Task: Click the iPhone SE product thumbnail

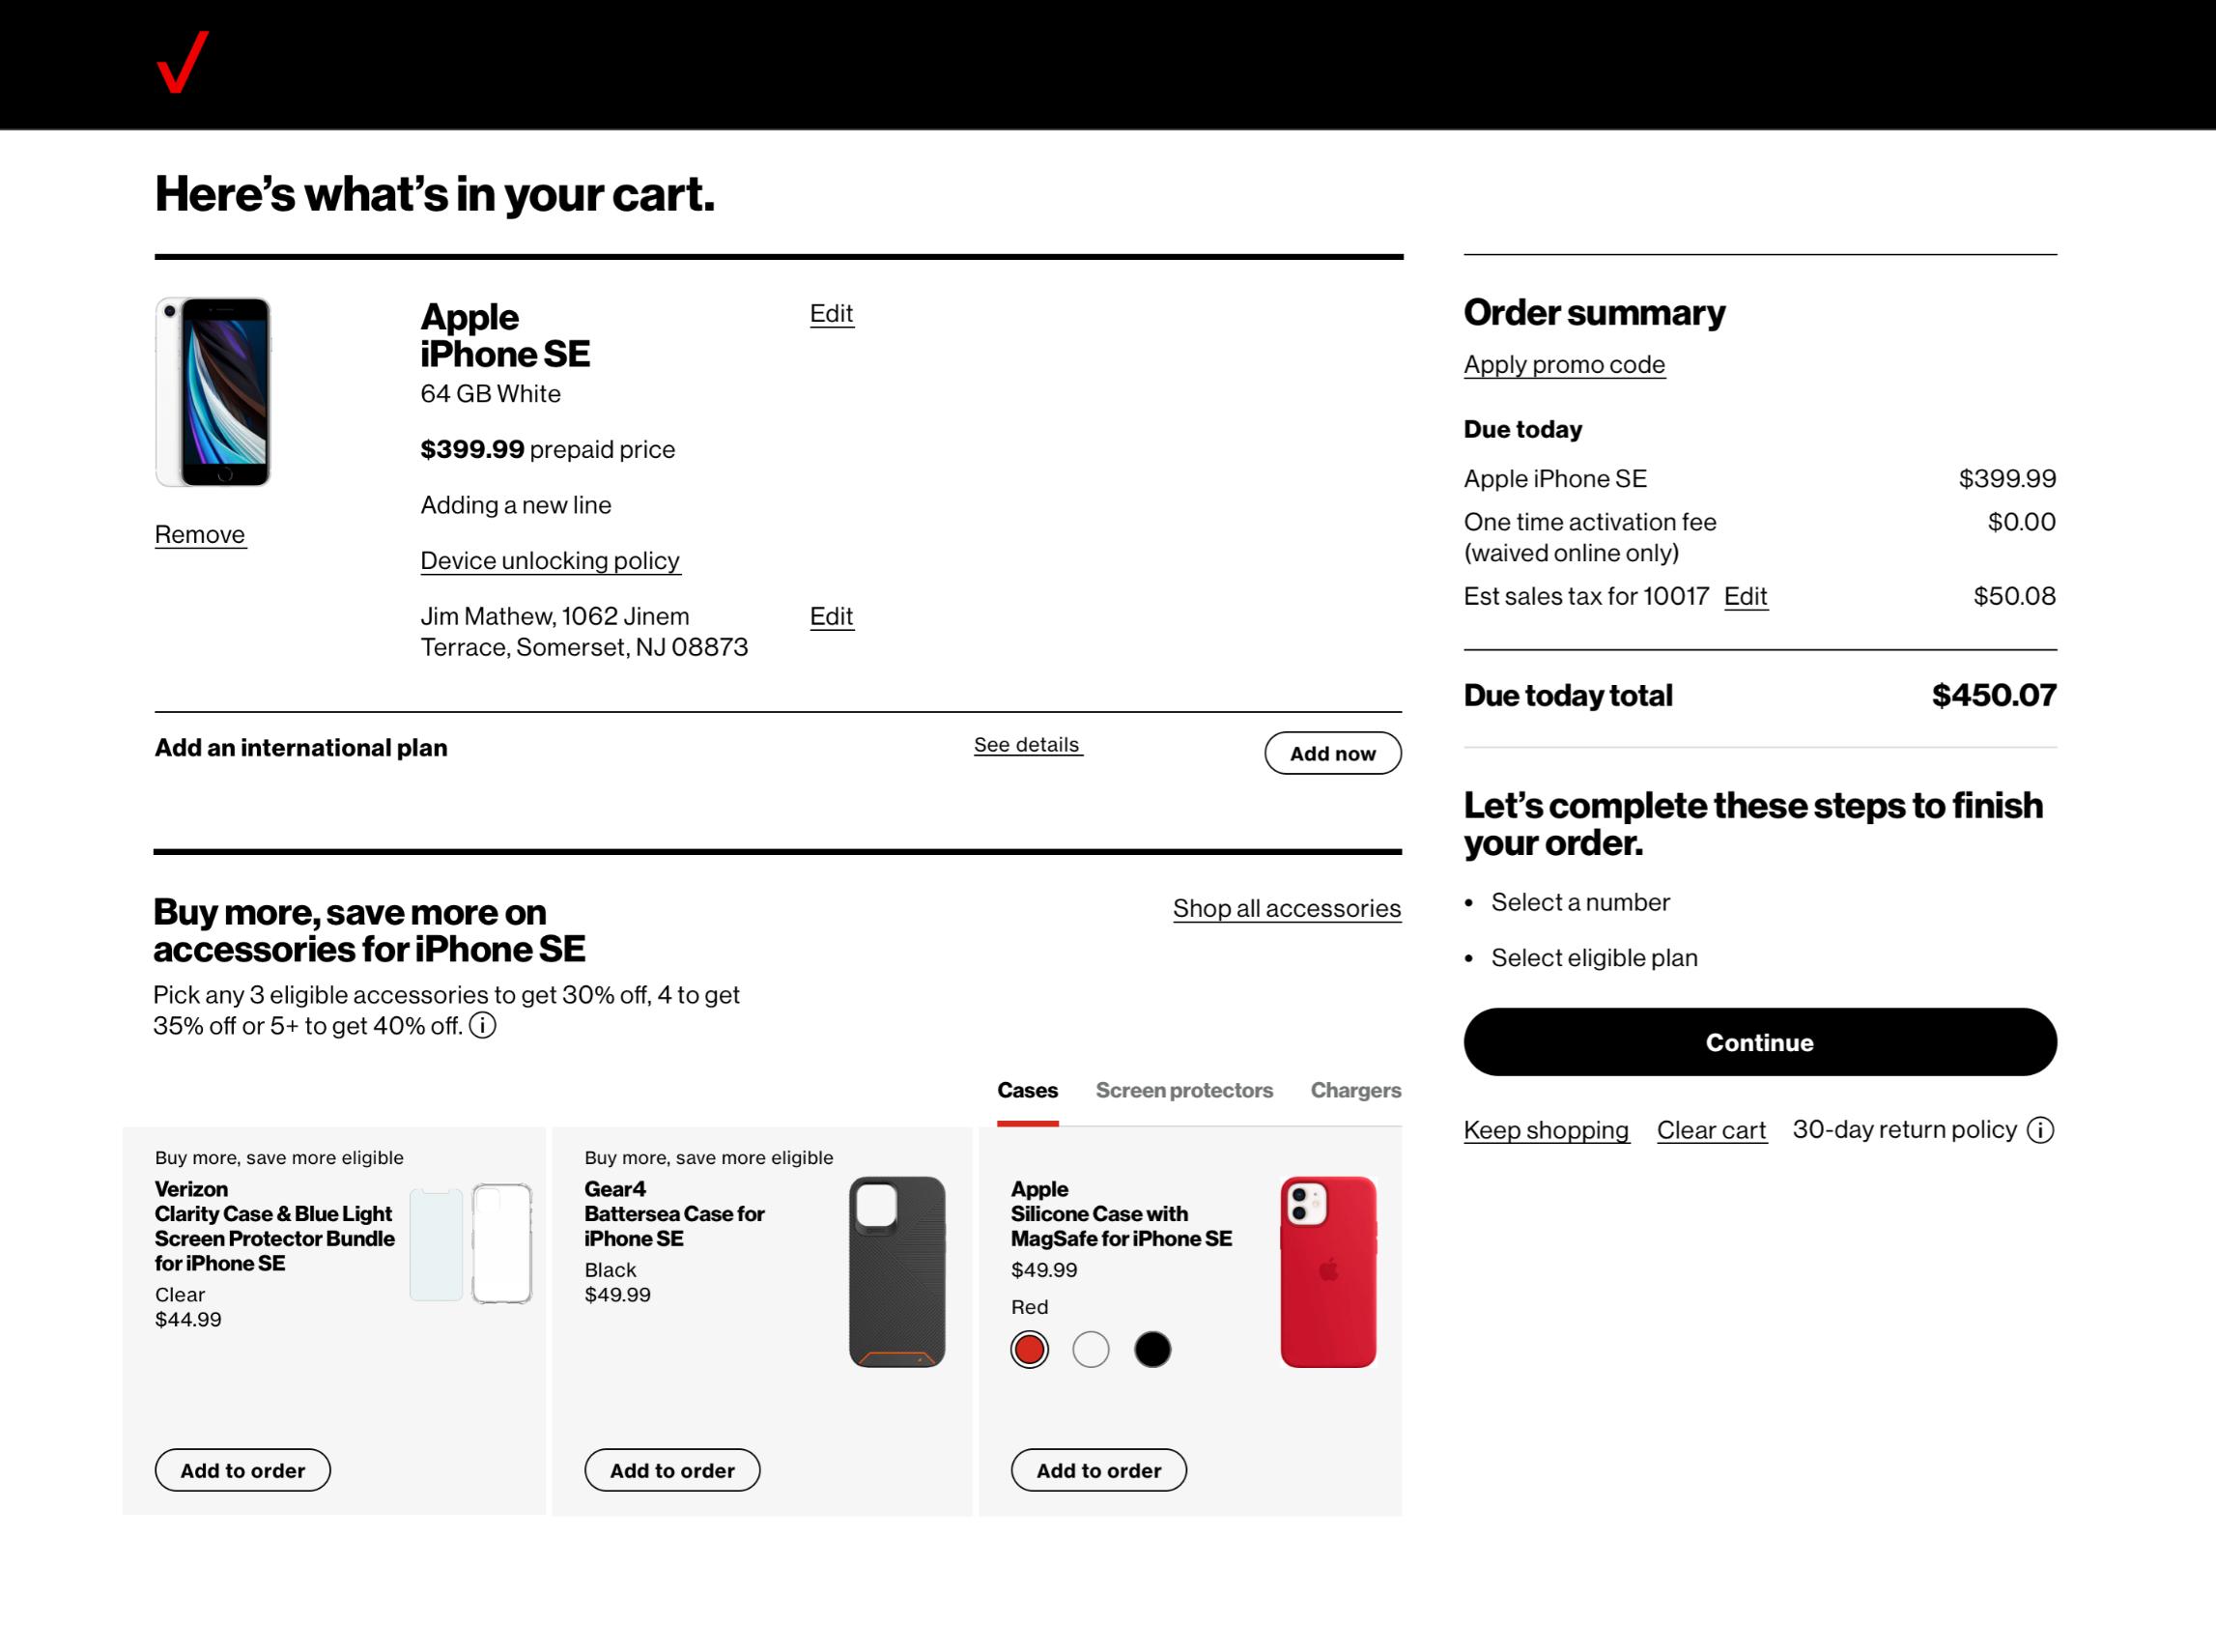Action: click(213, 392)
